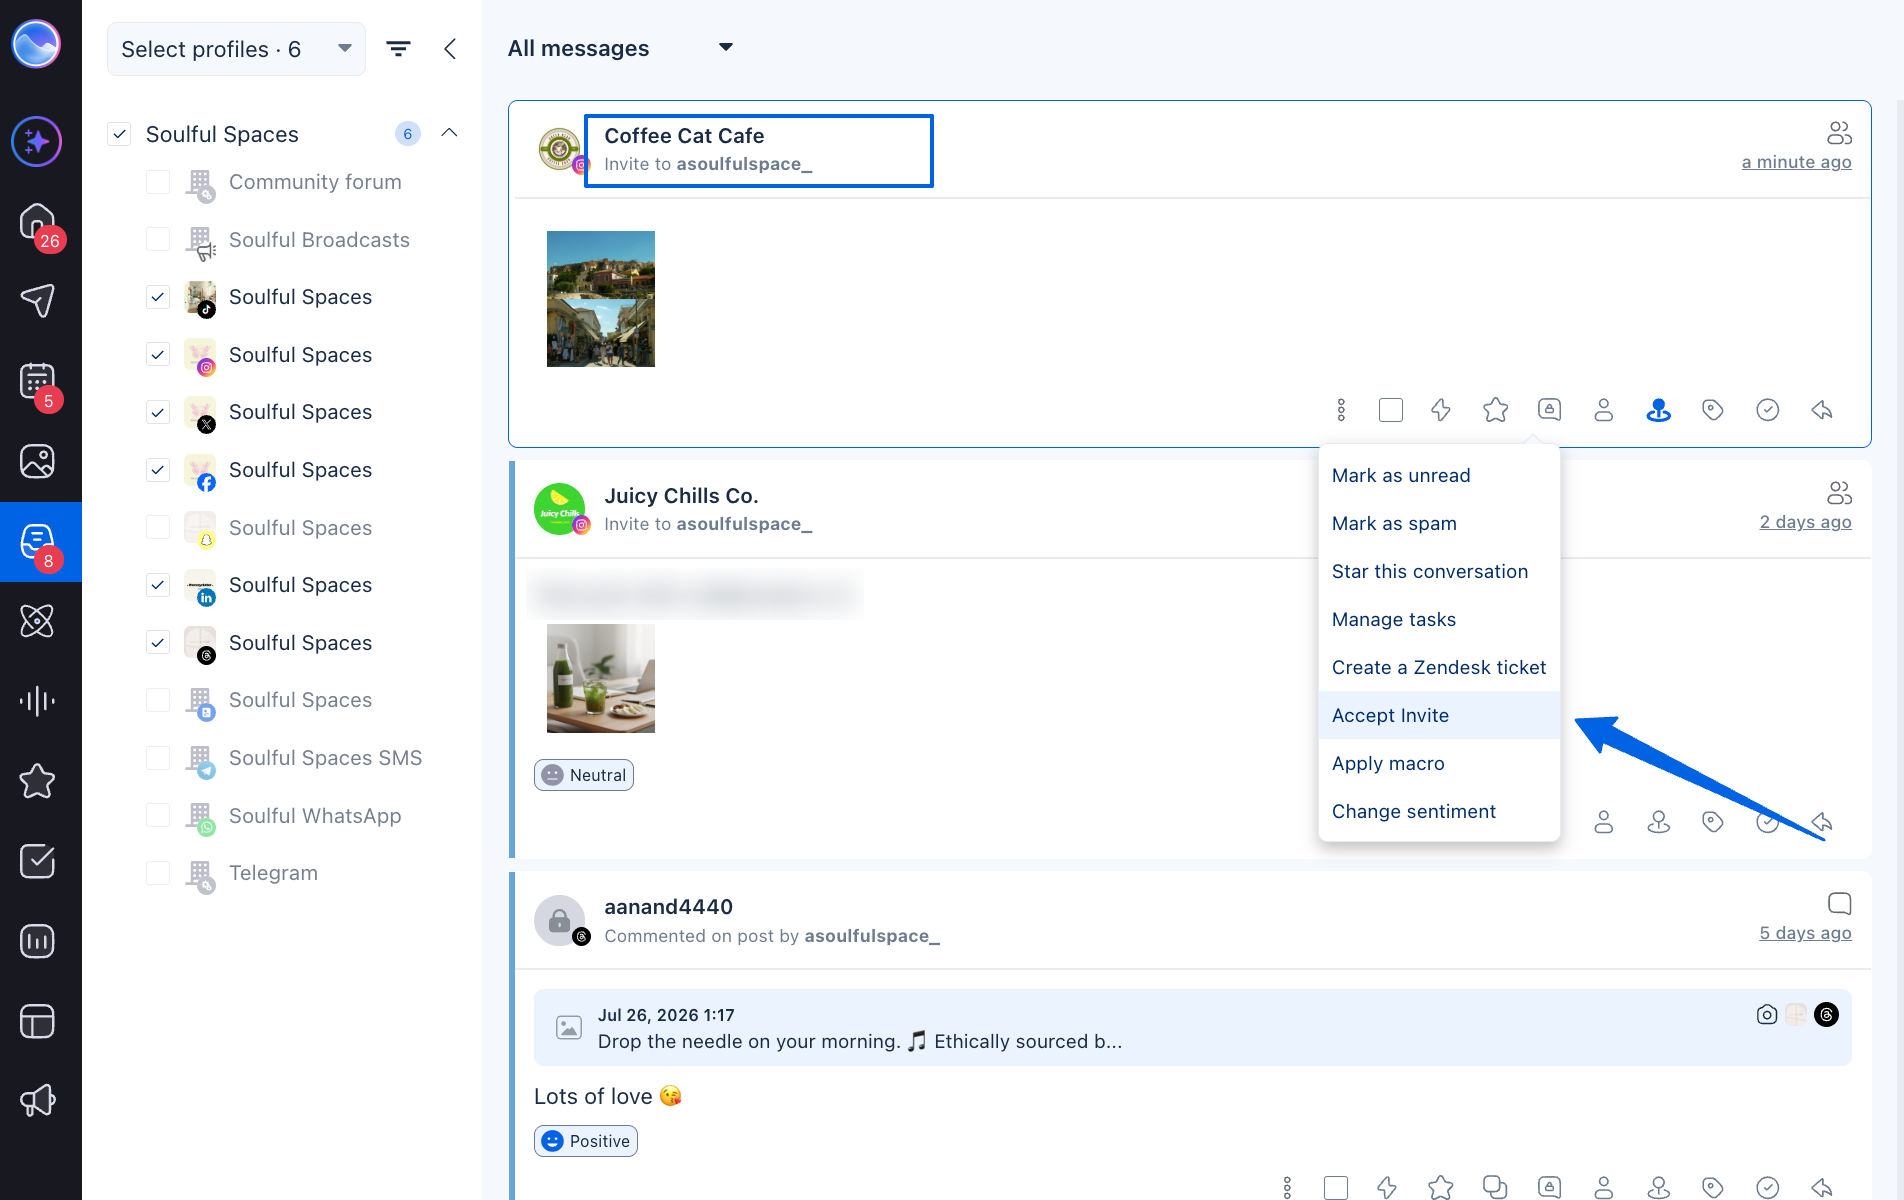The image size is (1904, 1200).
Task: Check the Soulful WhatsApp profile checkbox
Action: [158, 816]
